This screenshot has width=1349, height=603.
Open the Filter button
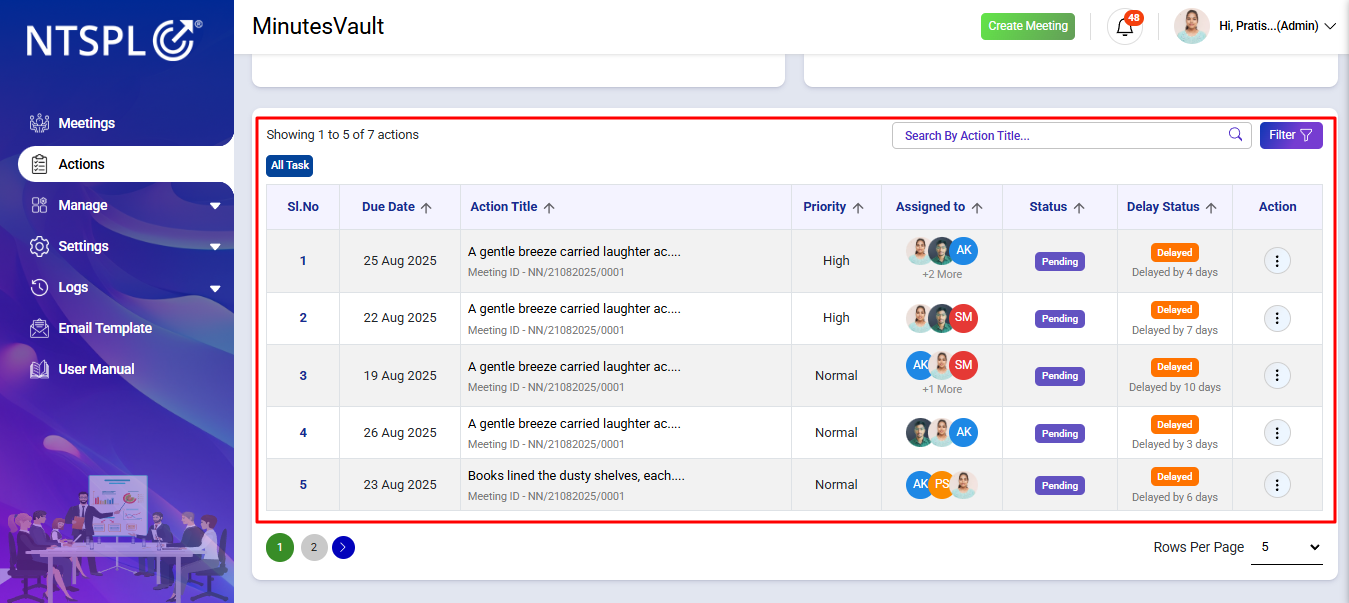1291,135
